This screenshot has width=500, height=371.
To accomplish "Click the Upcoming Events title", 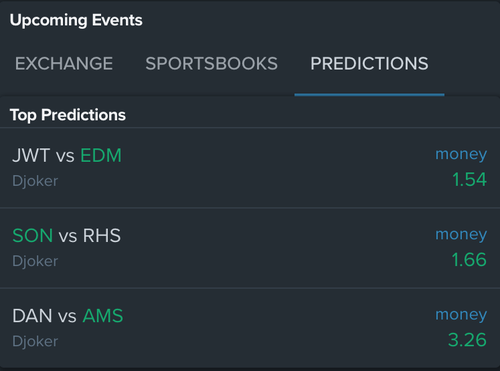I will click(76, 20).
